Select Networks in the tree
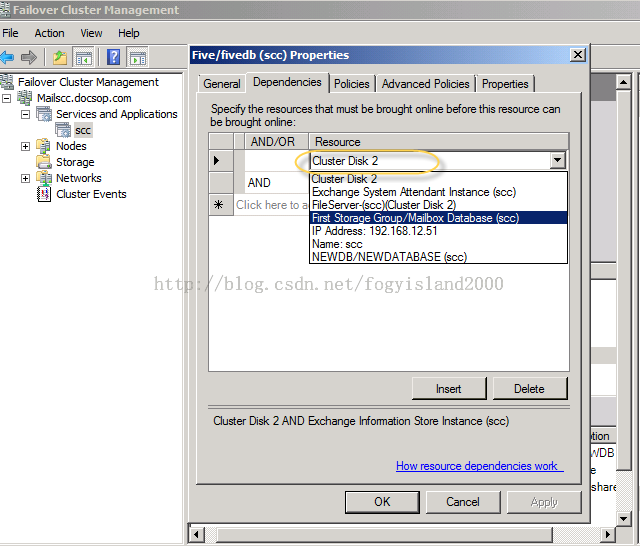Viewport: 640px width, 546px height. (x=79, y=178)
